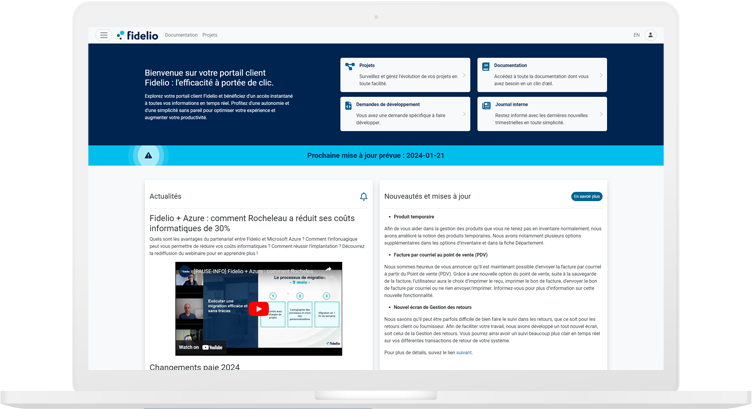Click Watch on YouTube in video
Screen dimensions: 752x409
pos(200,347)
